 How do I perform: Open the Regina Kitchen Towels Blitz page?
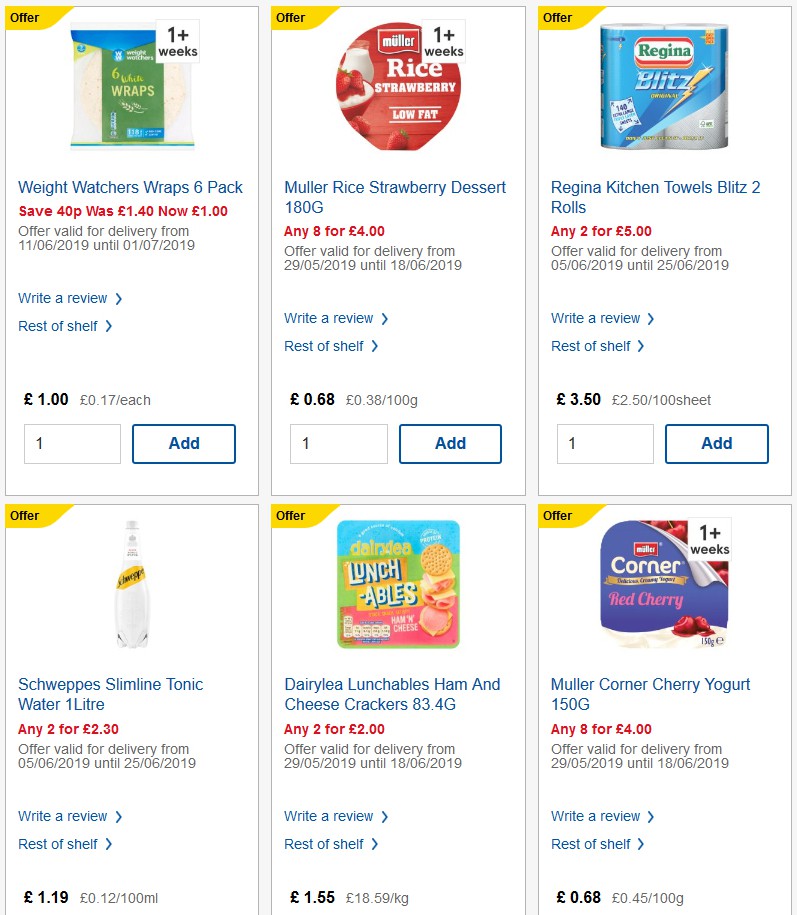coord(655,197)
